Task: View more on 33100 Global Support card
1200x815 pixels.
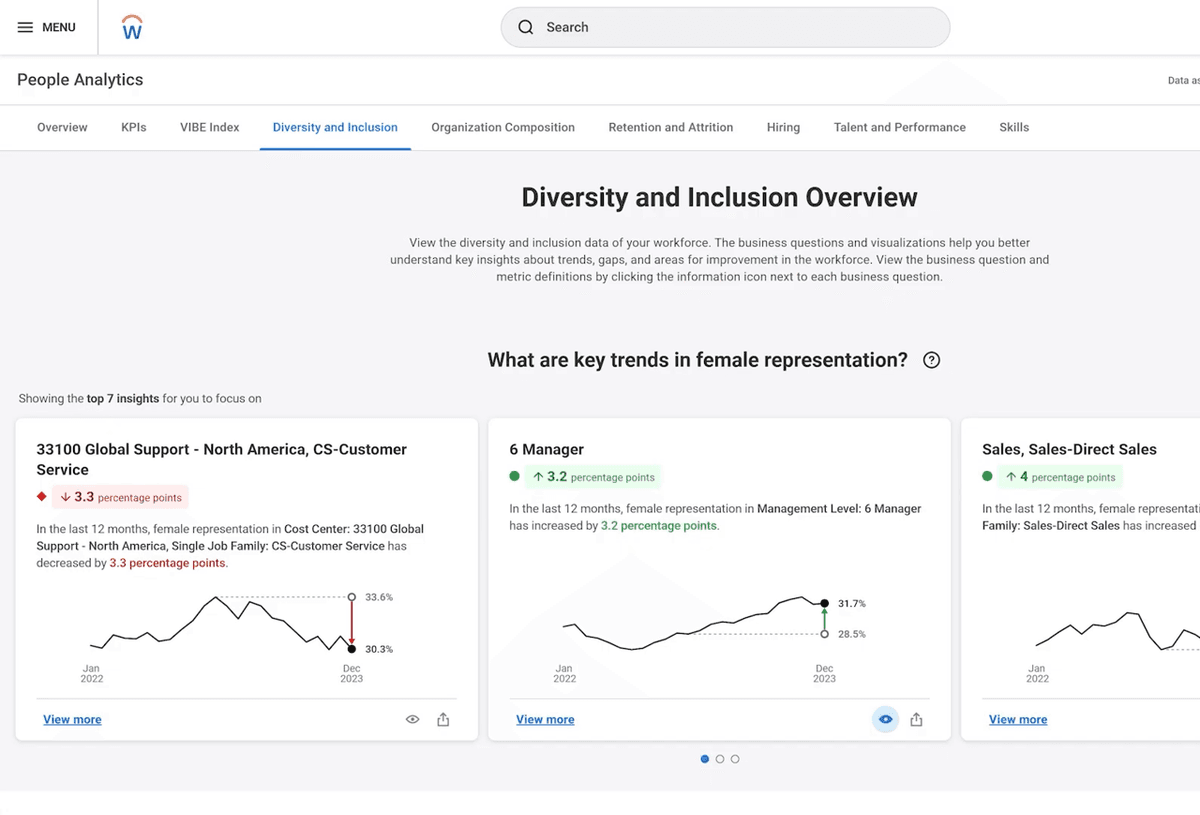Action: [x=72, y=719]
